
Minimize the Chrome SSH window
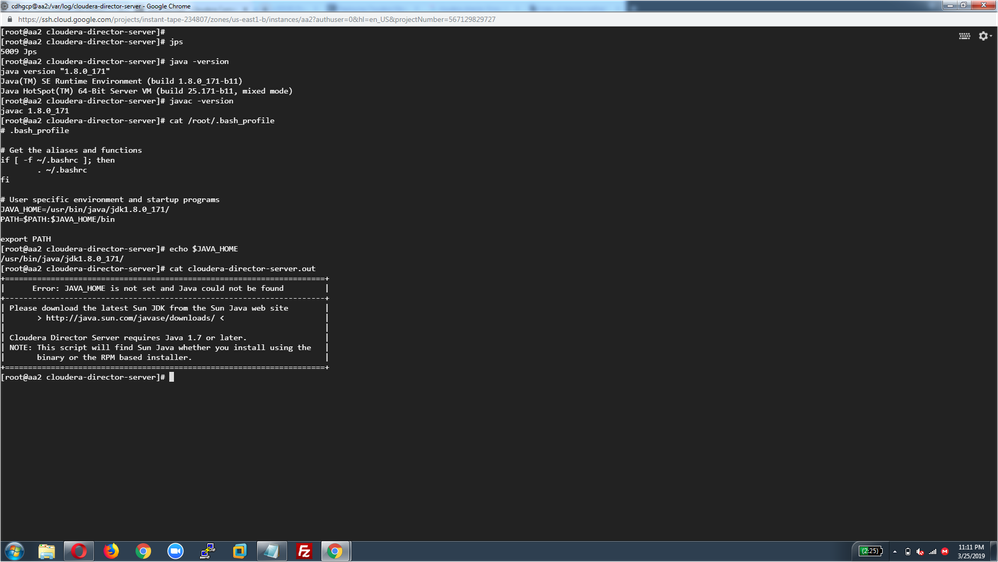pos(950,5)
